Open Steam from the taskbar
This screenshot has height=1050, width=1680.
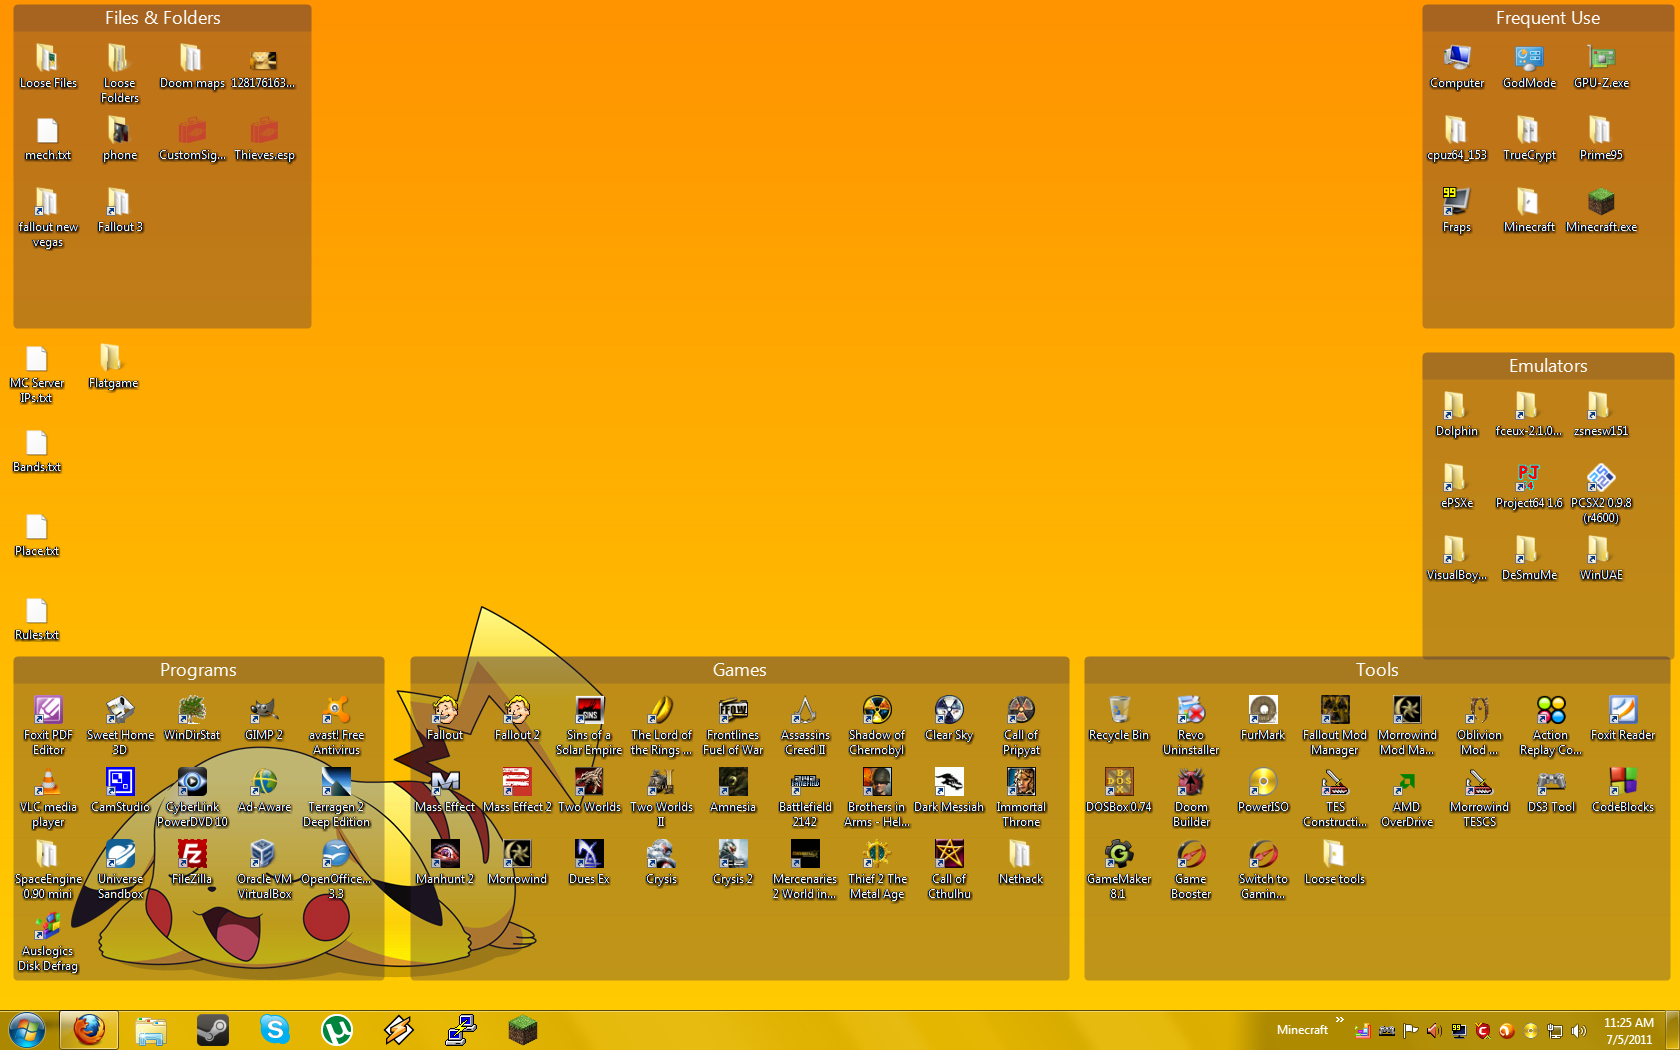[x=212, y=1029]
